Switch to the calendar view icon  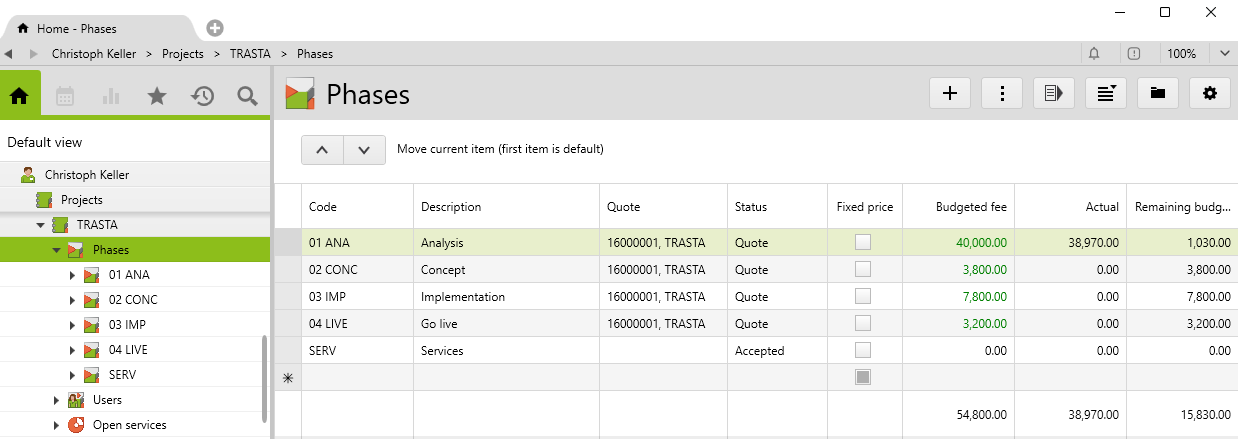[x=65, y=96]
